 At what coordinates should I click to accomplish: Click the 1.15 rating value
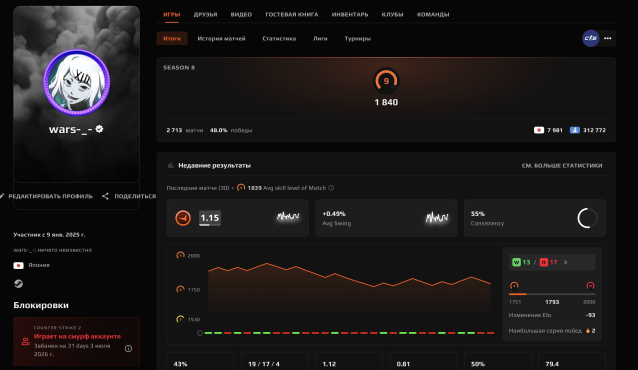click(210, 218)
